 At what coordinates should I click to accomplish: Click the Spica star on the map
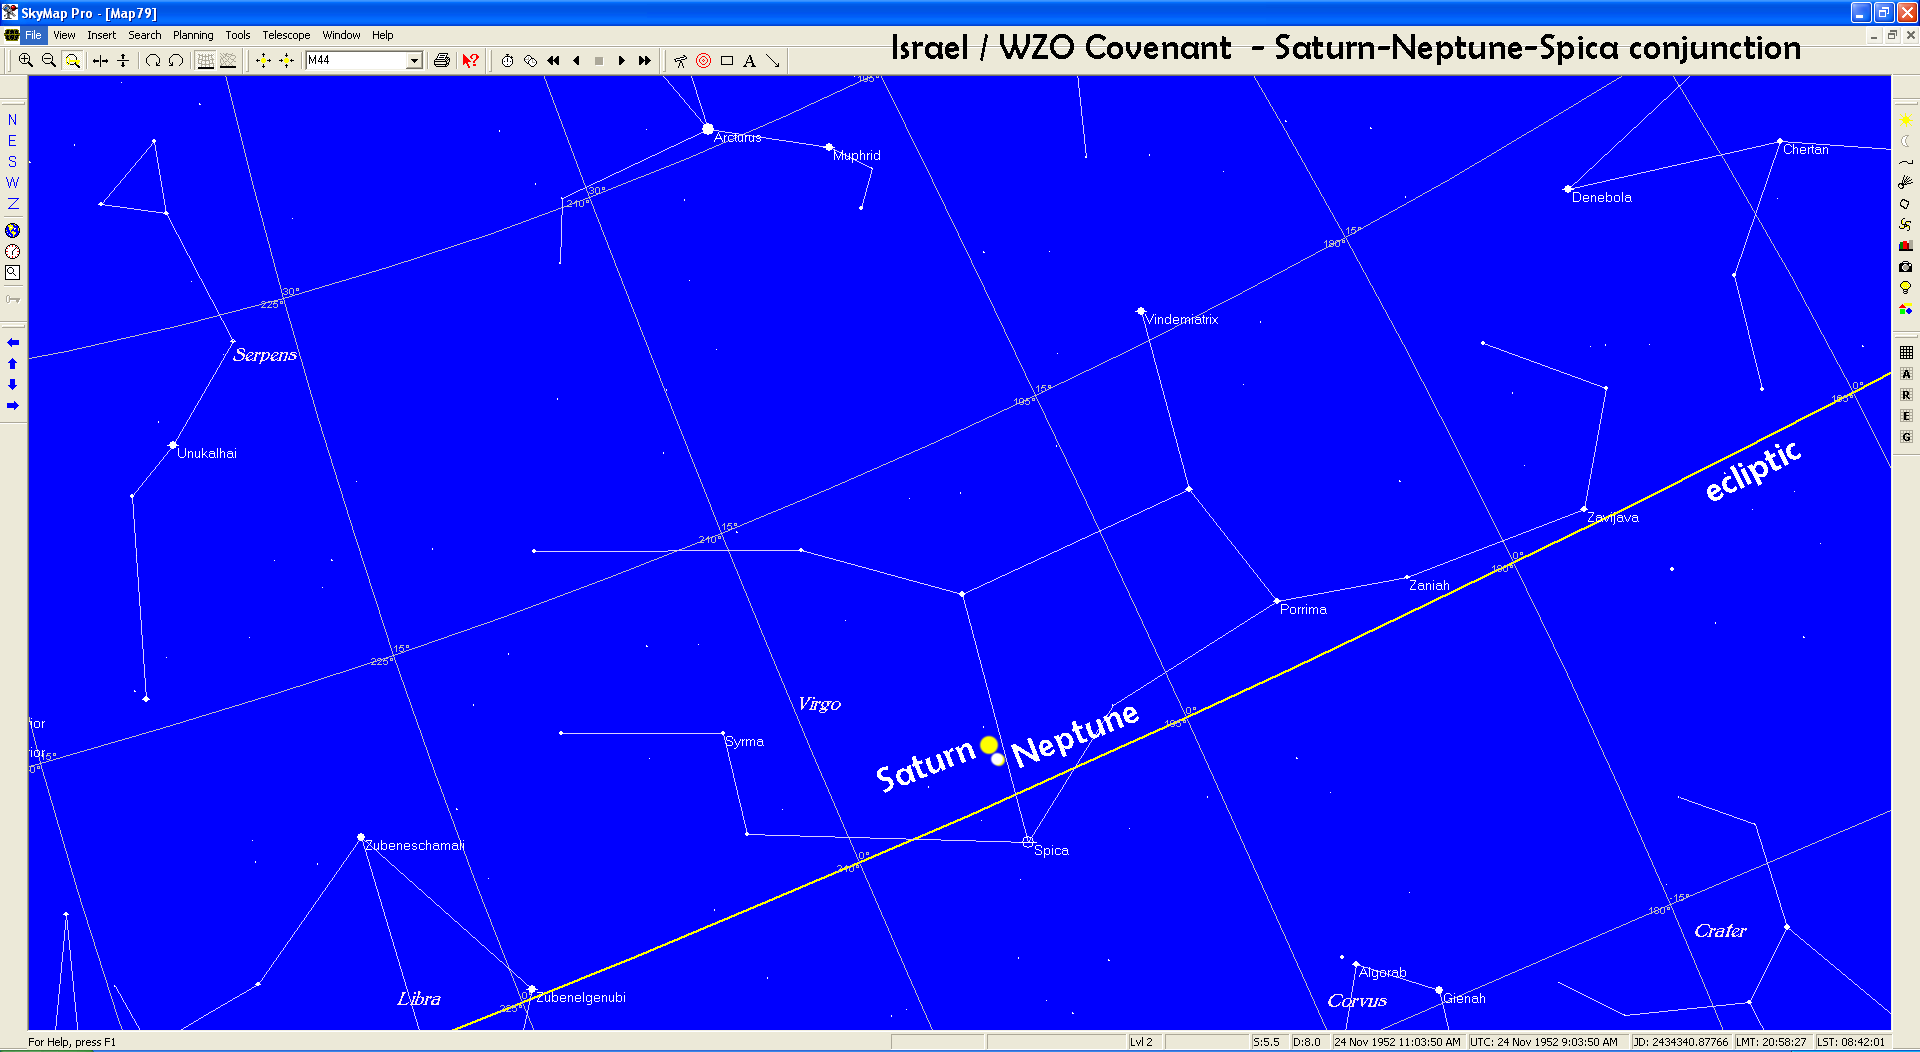tap(1028, 842)
